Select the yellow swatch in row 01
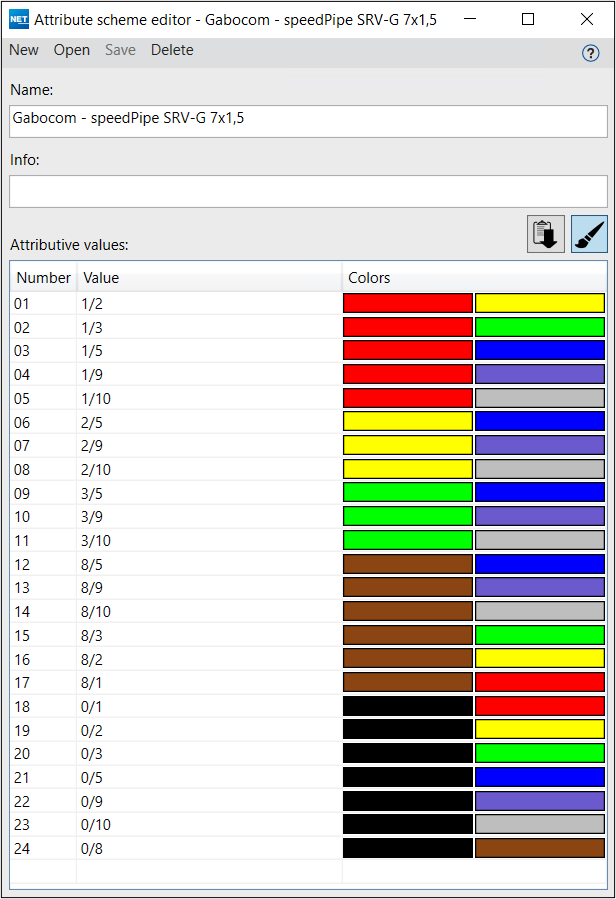The image size is (616, 899). click(540, 303)
